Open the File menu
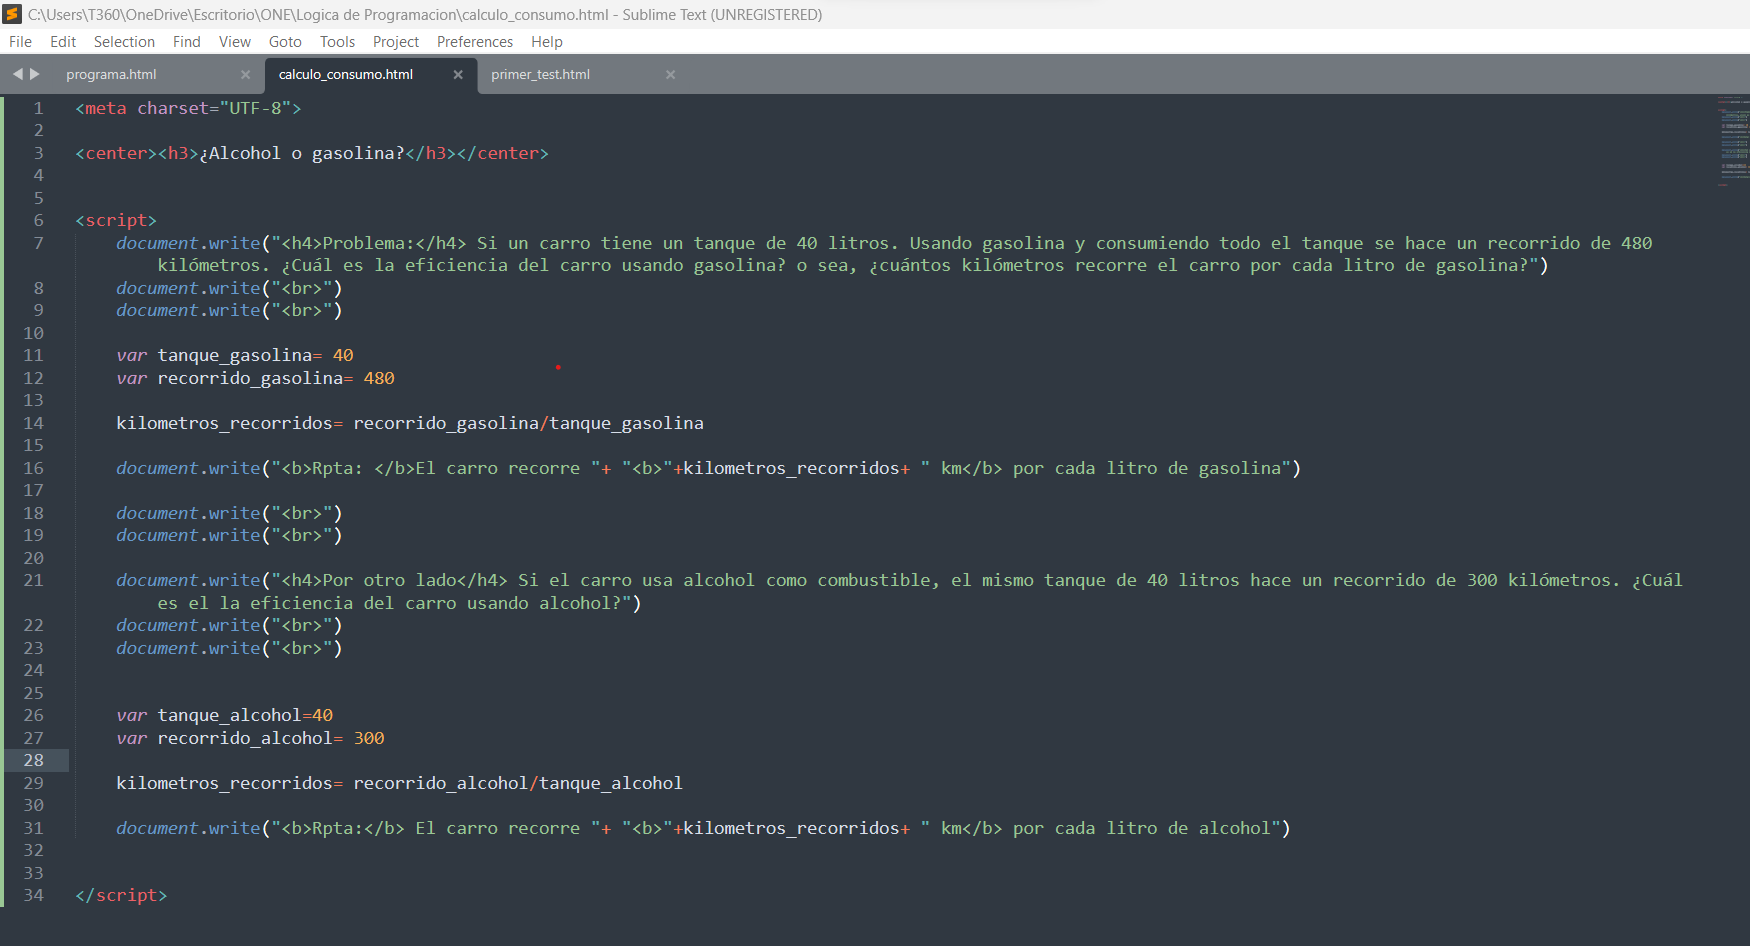 pyautogui.click(x=20, y=42)
